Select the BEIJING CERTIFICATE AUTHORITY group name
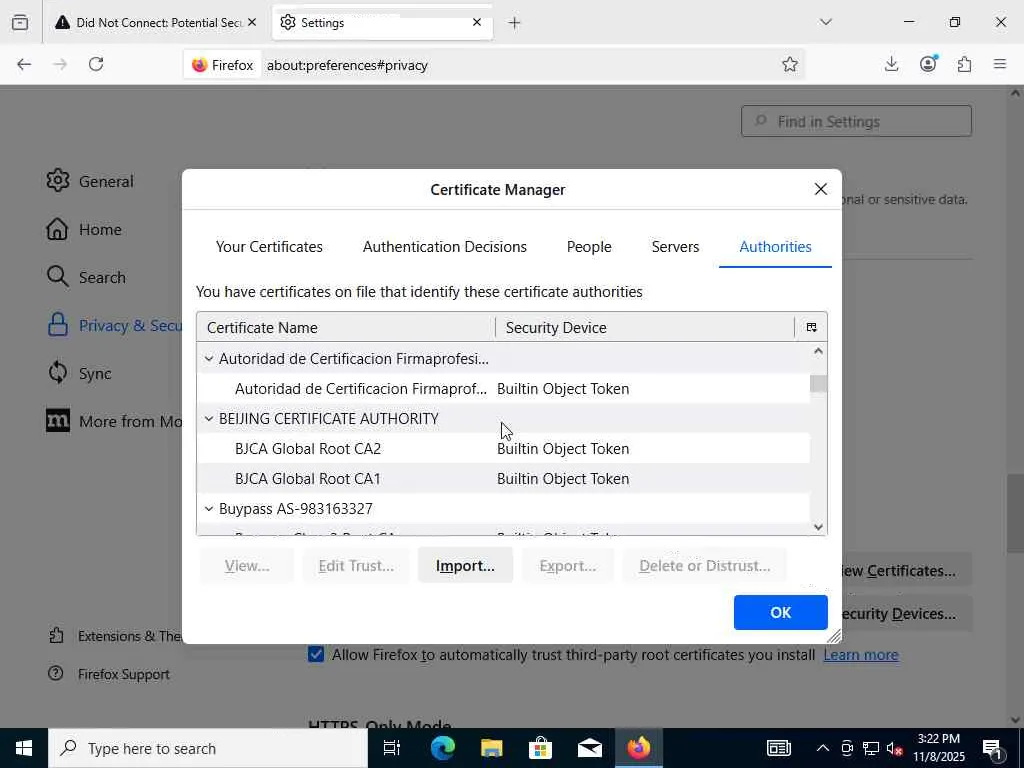Screen dimensions: 1024x768 tap(328, 419)
